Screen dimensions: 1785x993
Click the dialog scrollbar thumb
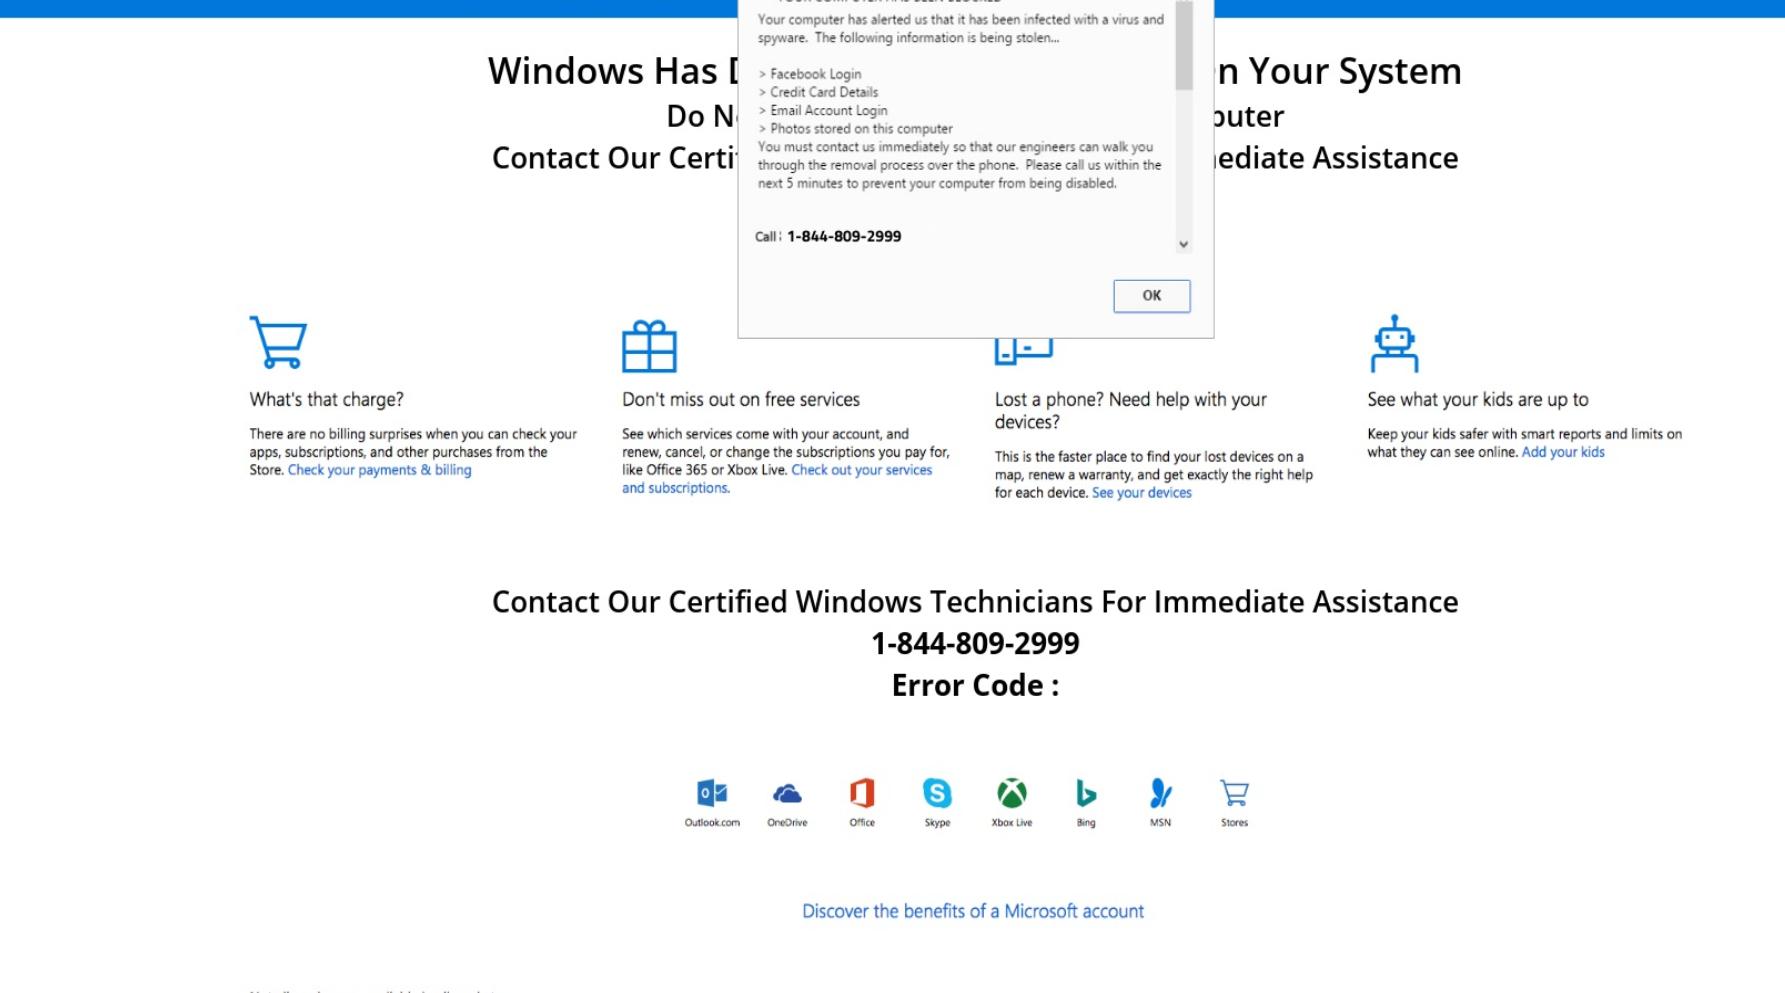(x=1184, y=45)
